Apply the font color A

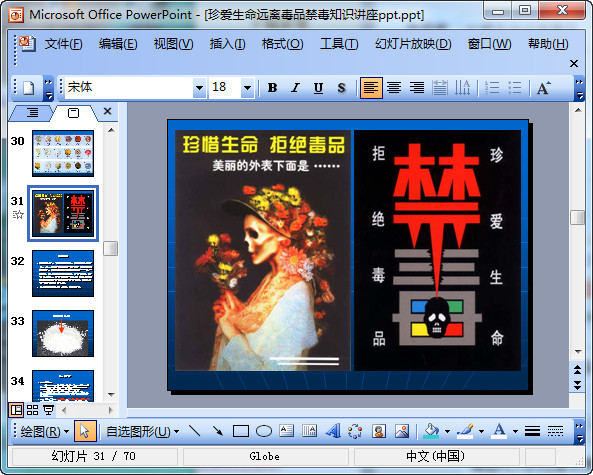pyautogui.click(x=499, y=431)
